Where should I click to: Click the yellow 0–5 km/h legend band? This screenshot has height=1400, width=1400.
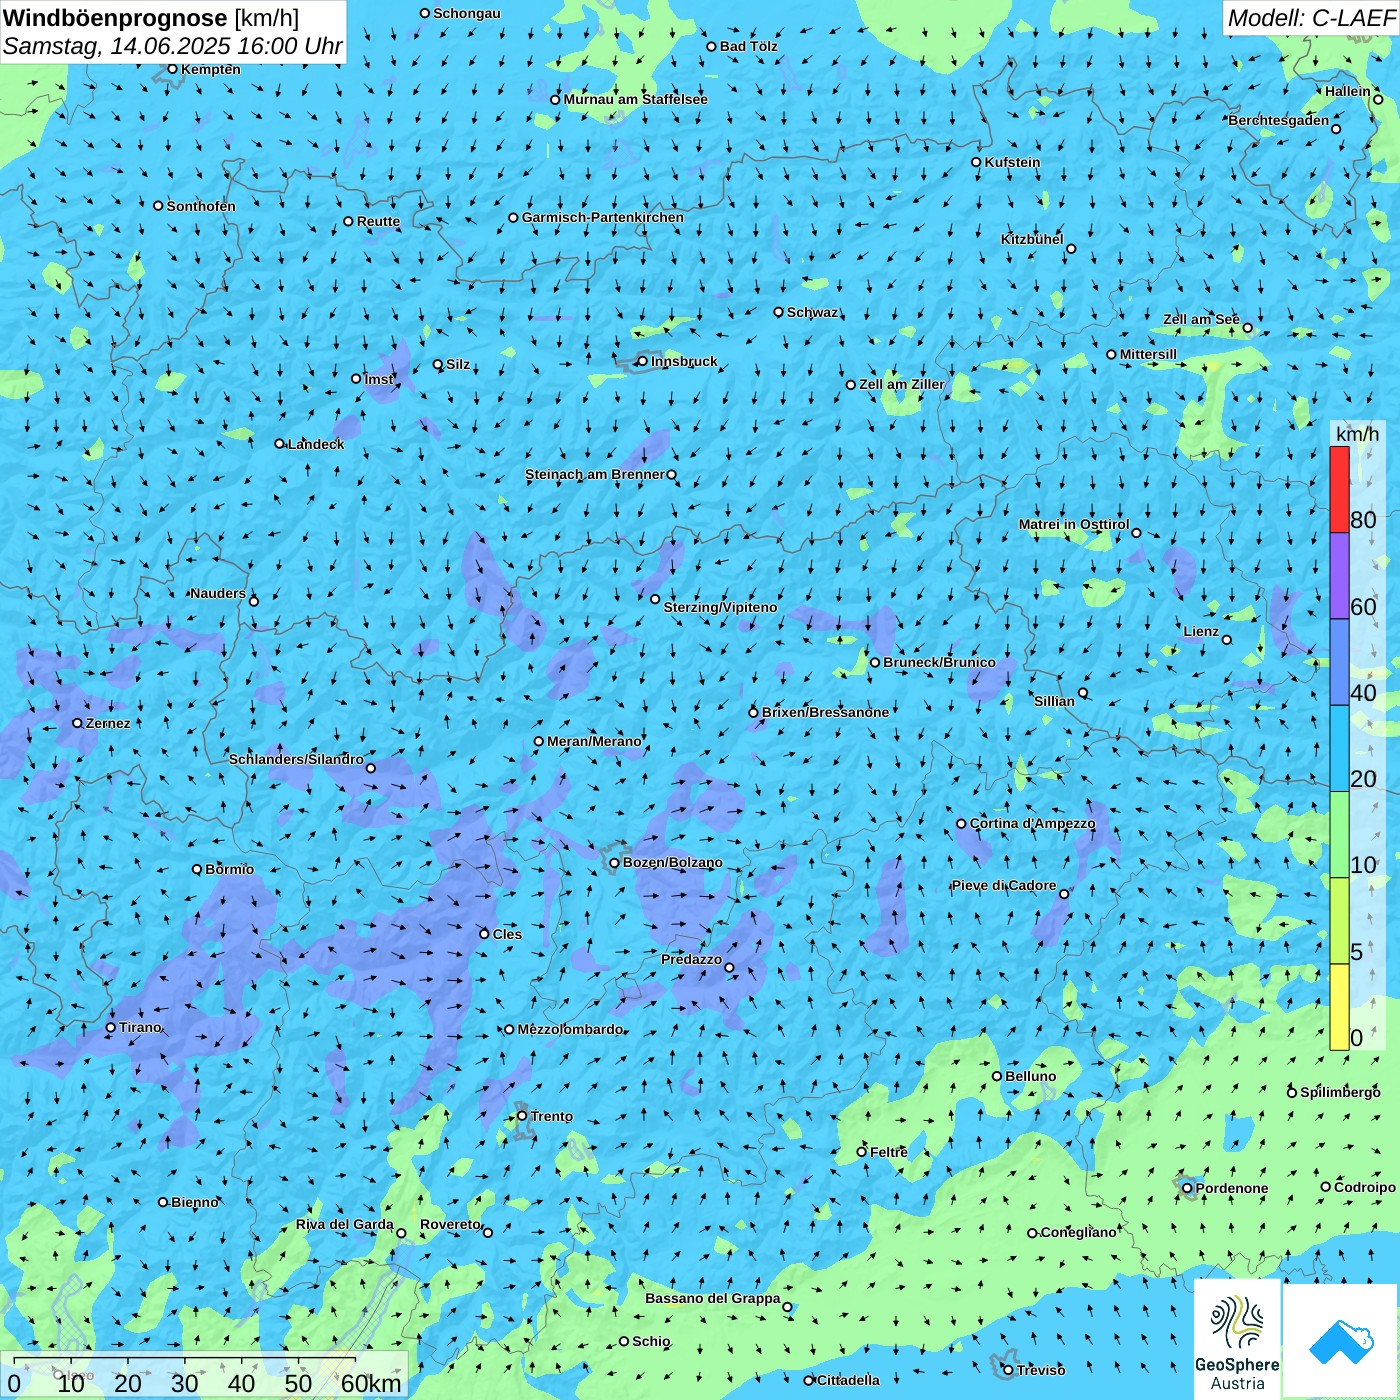(x=1339, y=1007)
